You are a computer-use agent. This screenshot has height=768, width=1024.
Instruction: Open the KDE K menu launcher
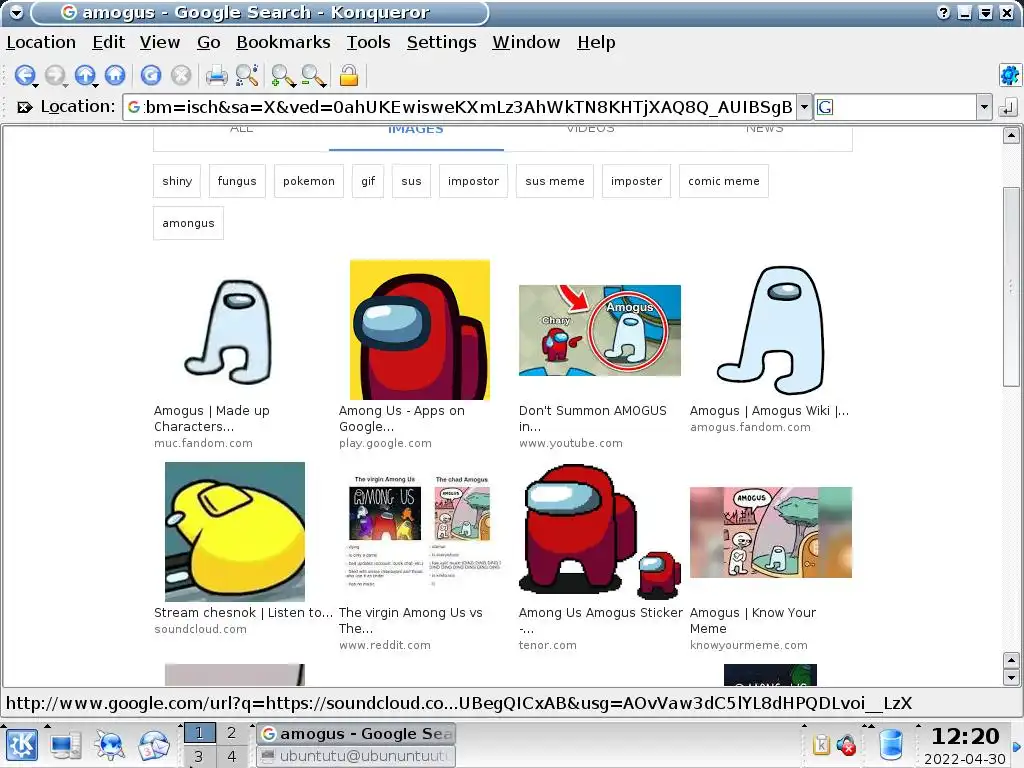22,745
